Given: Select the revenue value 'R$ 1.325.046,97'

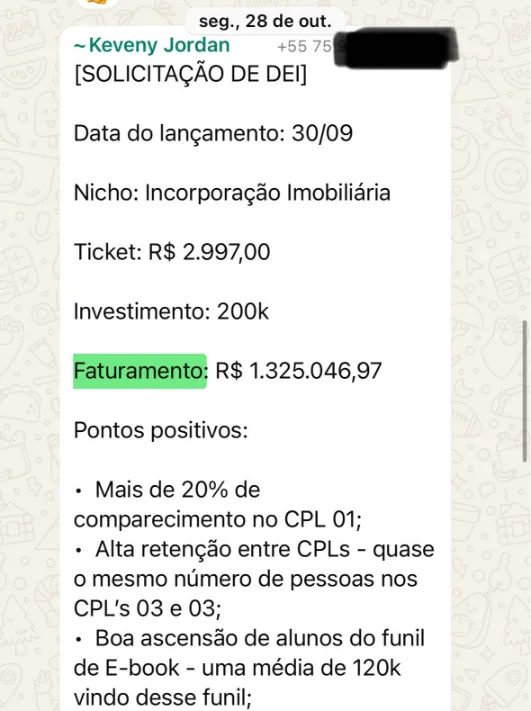Looking at the screenshot, I should 299,371.
